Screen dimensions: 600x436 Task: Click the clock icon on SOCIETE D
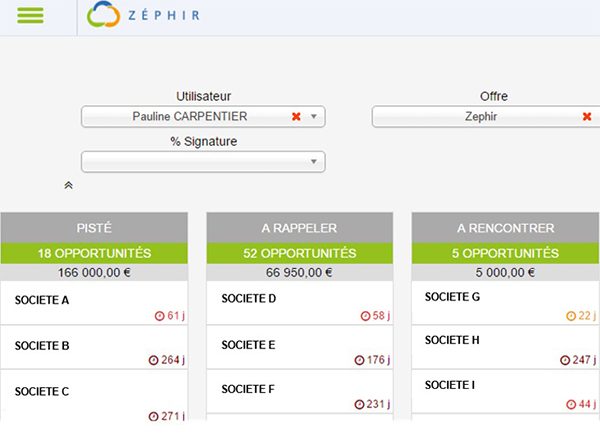tap(365, 316)
